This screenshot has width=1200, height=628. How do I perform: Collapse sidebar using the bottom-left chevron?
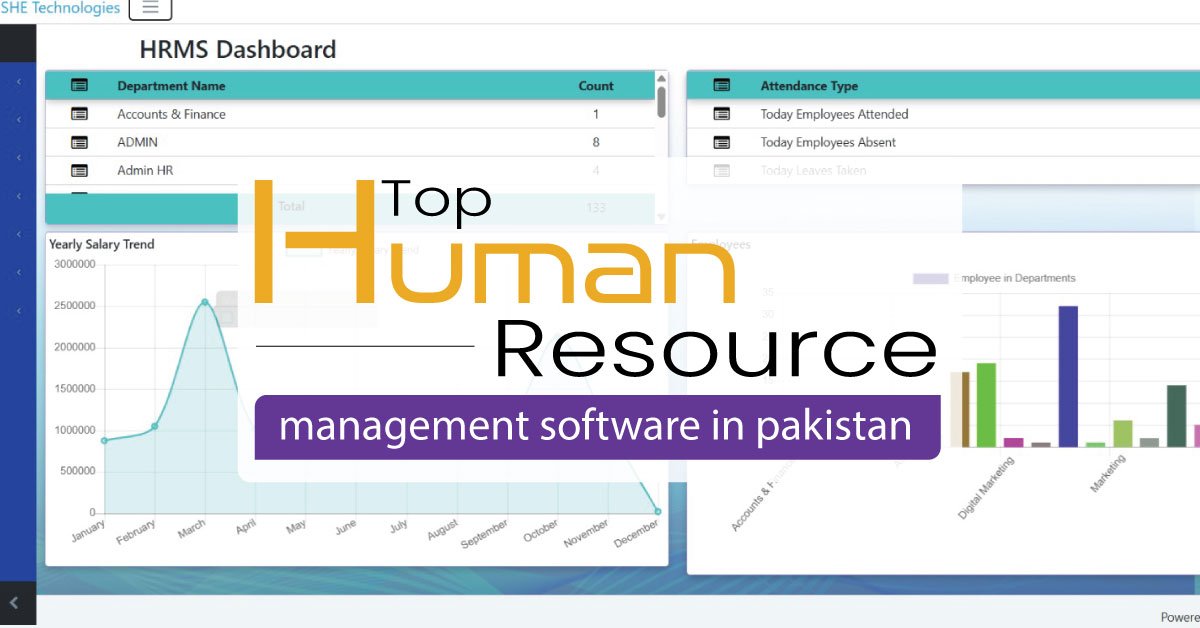[x=14, y=602]
